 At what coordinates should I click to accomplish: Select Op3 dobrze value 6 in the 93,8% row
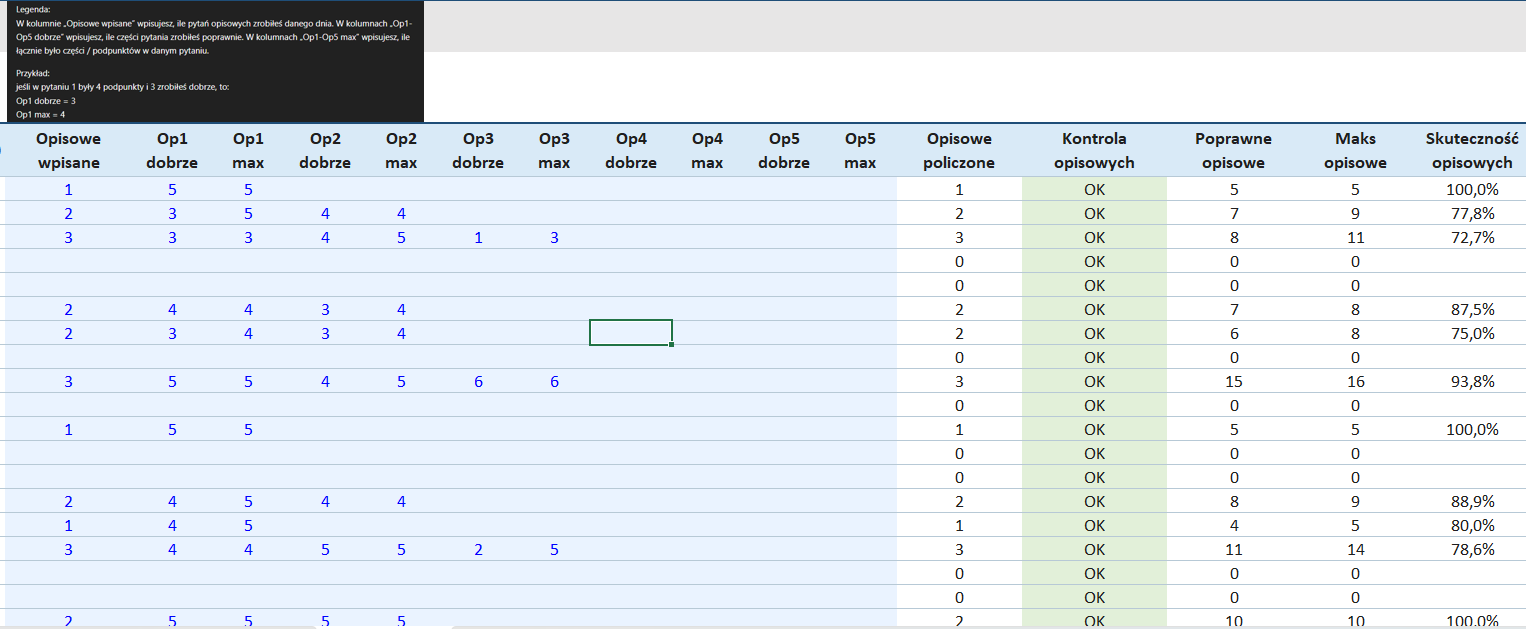pos(478,381)
